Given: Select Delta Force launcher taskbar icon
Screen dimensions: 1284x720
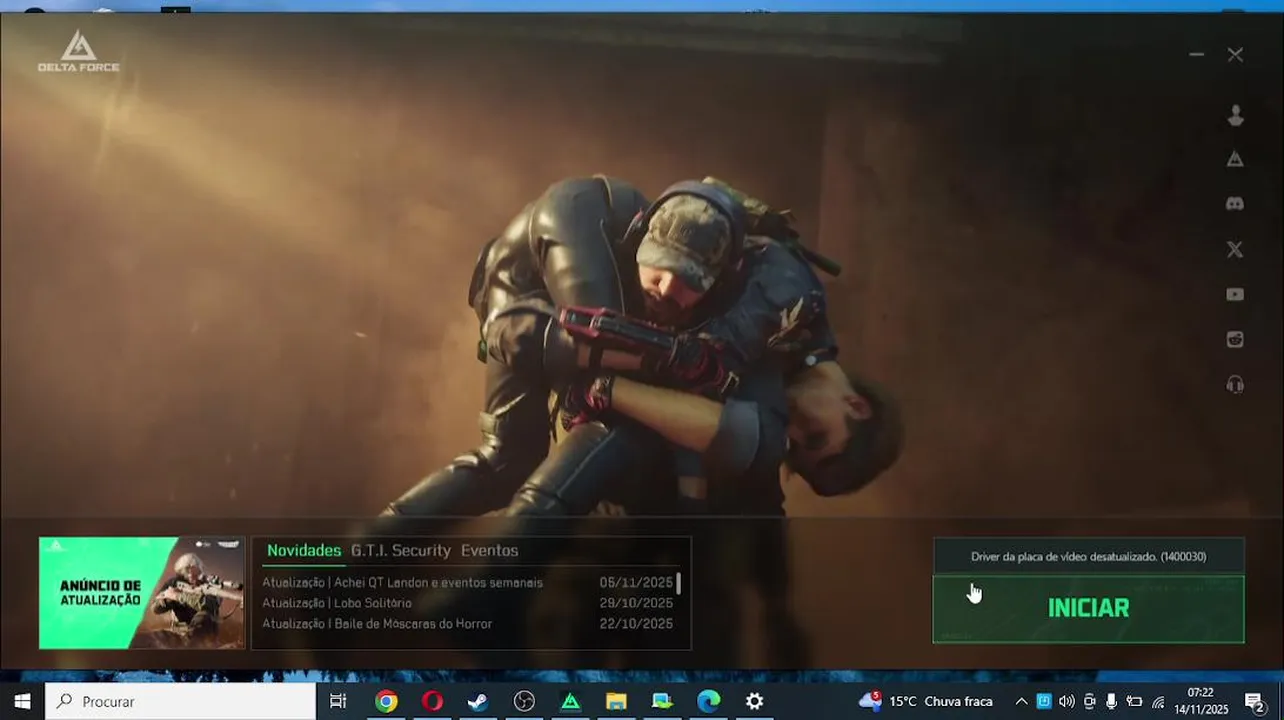Looking at the screenshot, I should (x=570, y=701).
